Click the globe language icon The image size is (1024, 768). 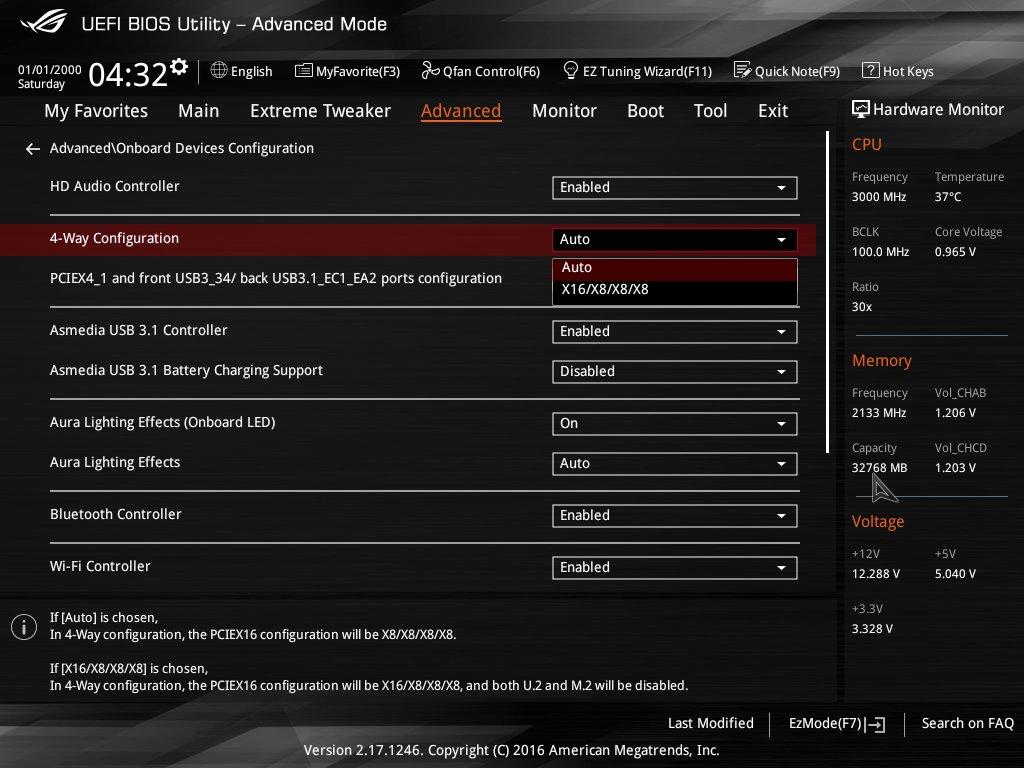click(219, 70)
